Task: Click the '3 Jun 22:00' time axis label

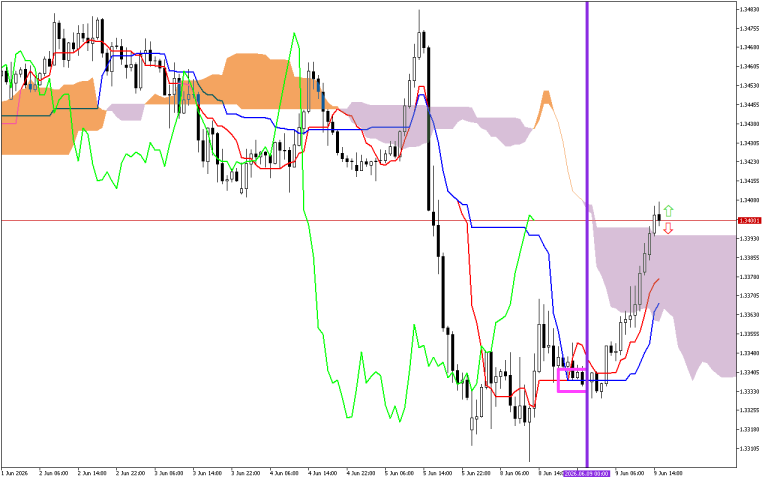Action: (246, 474)
